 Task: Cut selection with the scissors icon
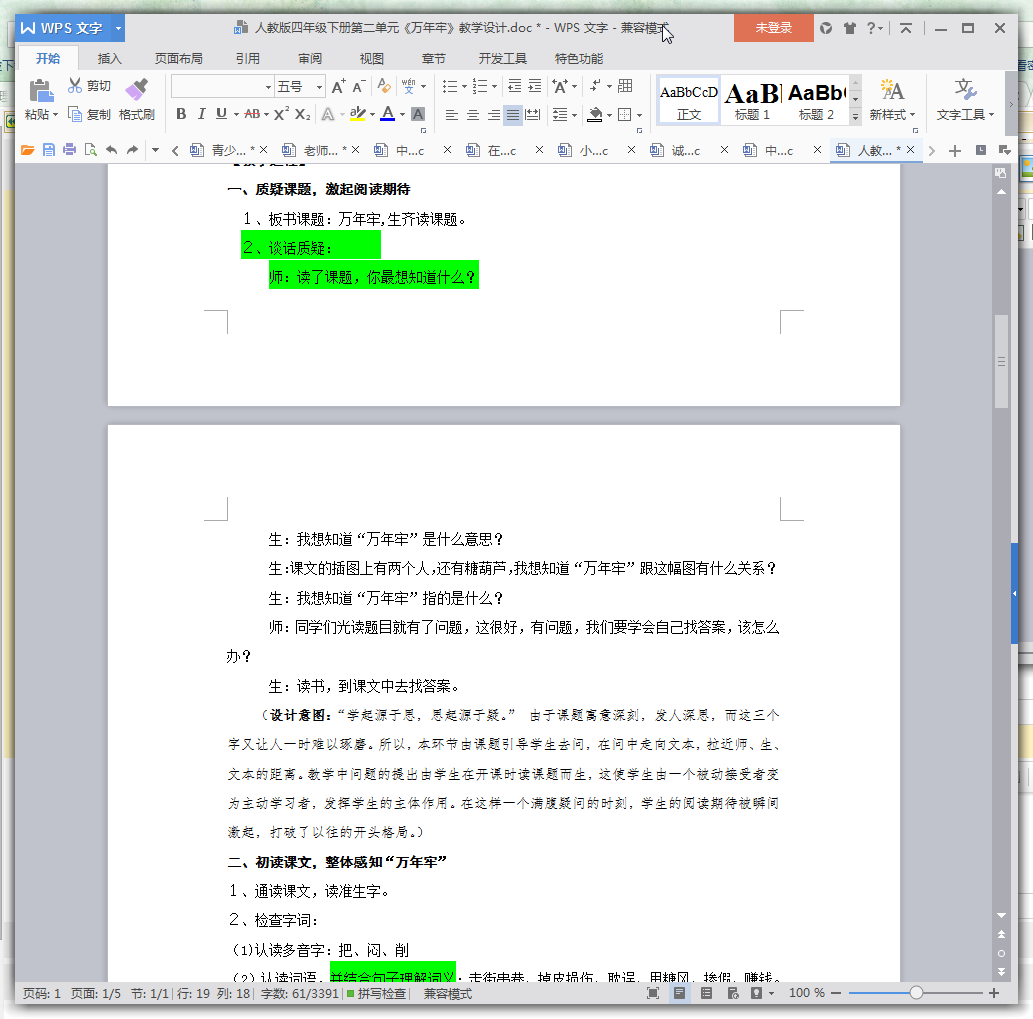click(x=74, y=86)
